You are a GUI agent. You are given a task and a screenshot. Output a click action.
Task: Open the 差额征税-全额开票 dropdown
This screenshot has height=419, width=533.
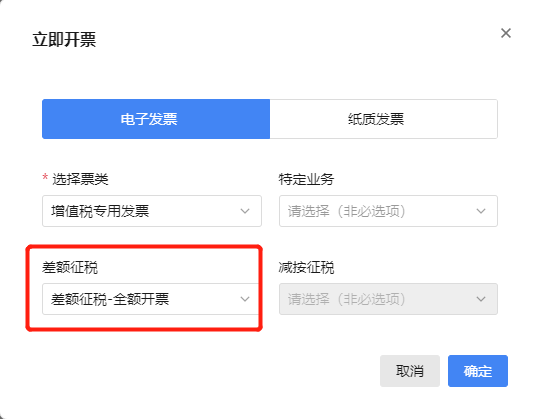click(151, 299)
